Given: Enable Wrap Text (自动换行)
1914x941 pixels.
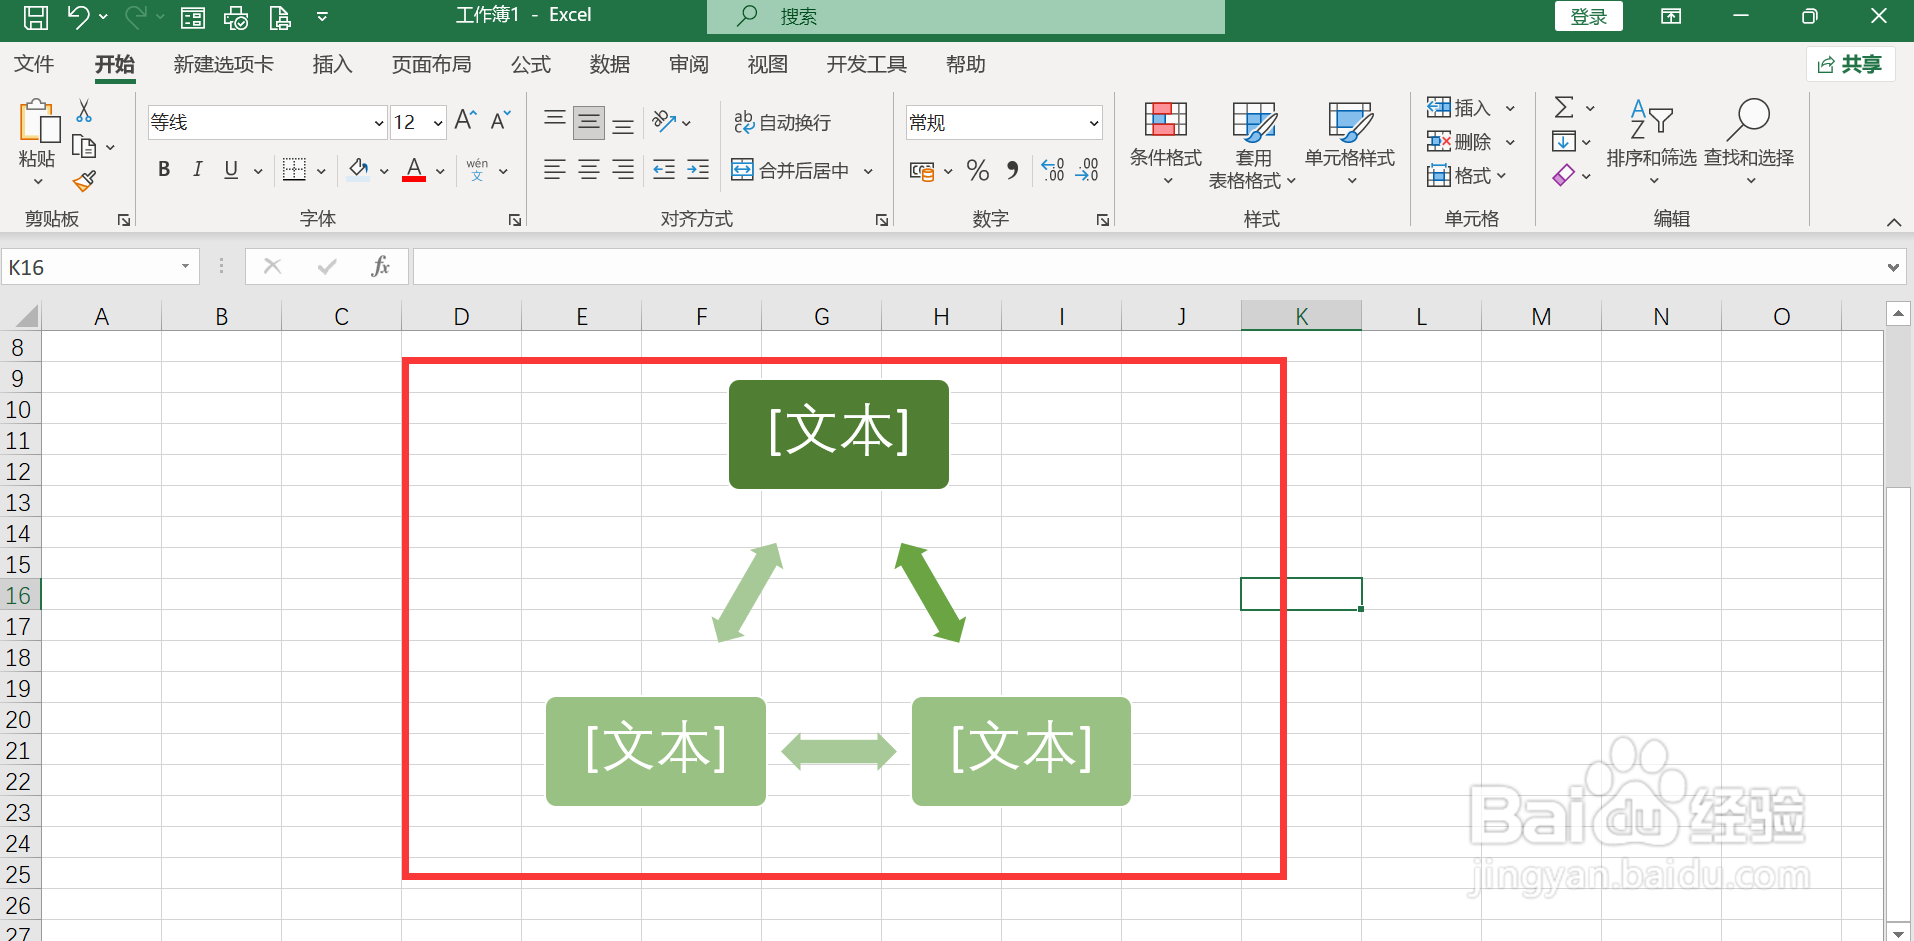Looking at the screenshot, I should (x=783, y=121).
